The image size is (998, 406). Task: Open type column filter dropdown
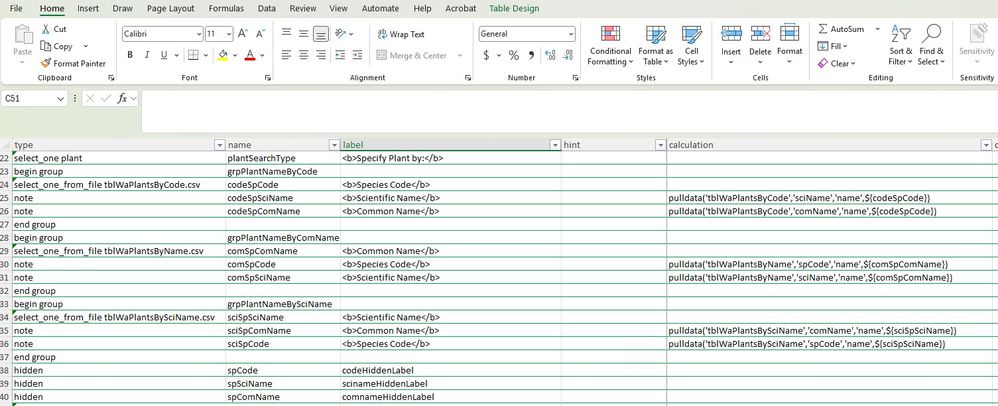point(220,145)
